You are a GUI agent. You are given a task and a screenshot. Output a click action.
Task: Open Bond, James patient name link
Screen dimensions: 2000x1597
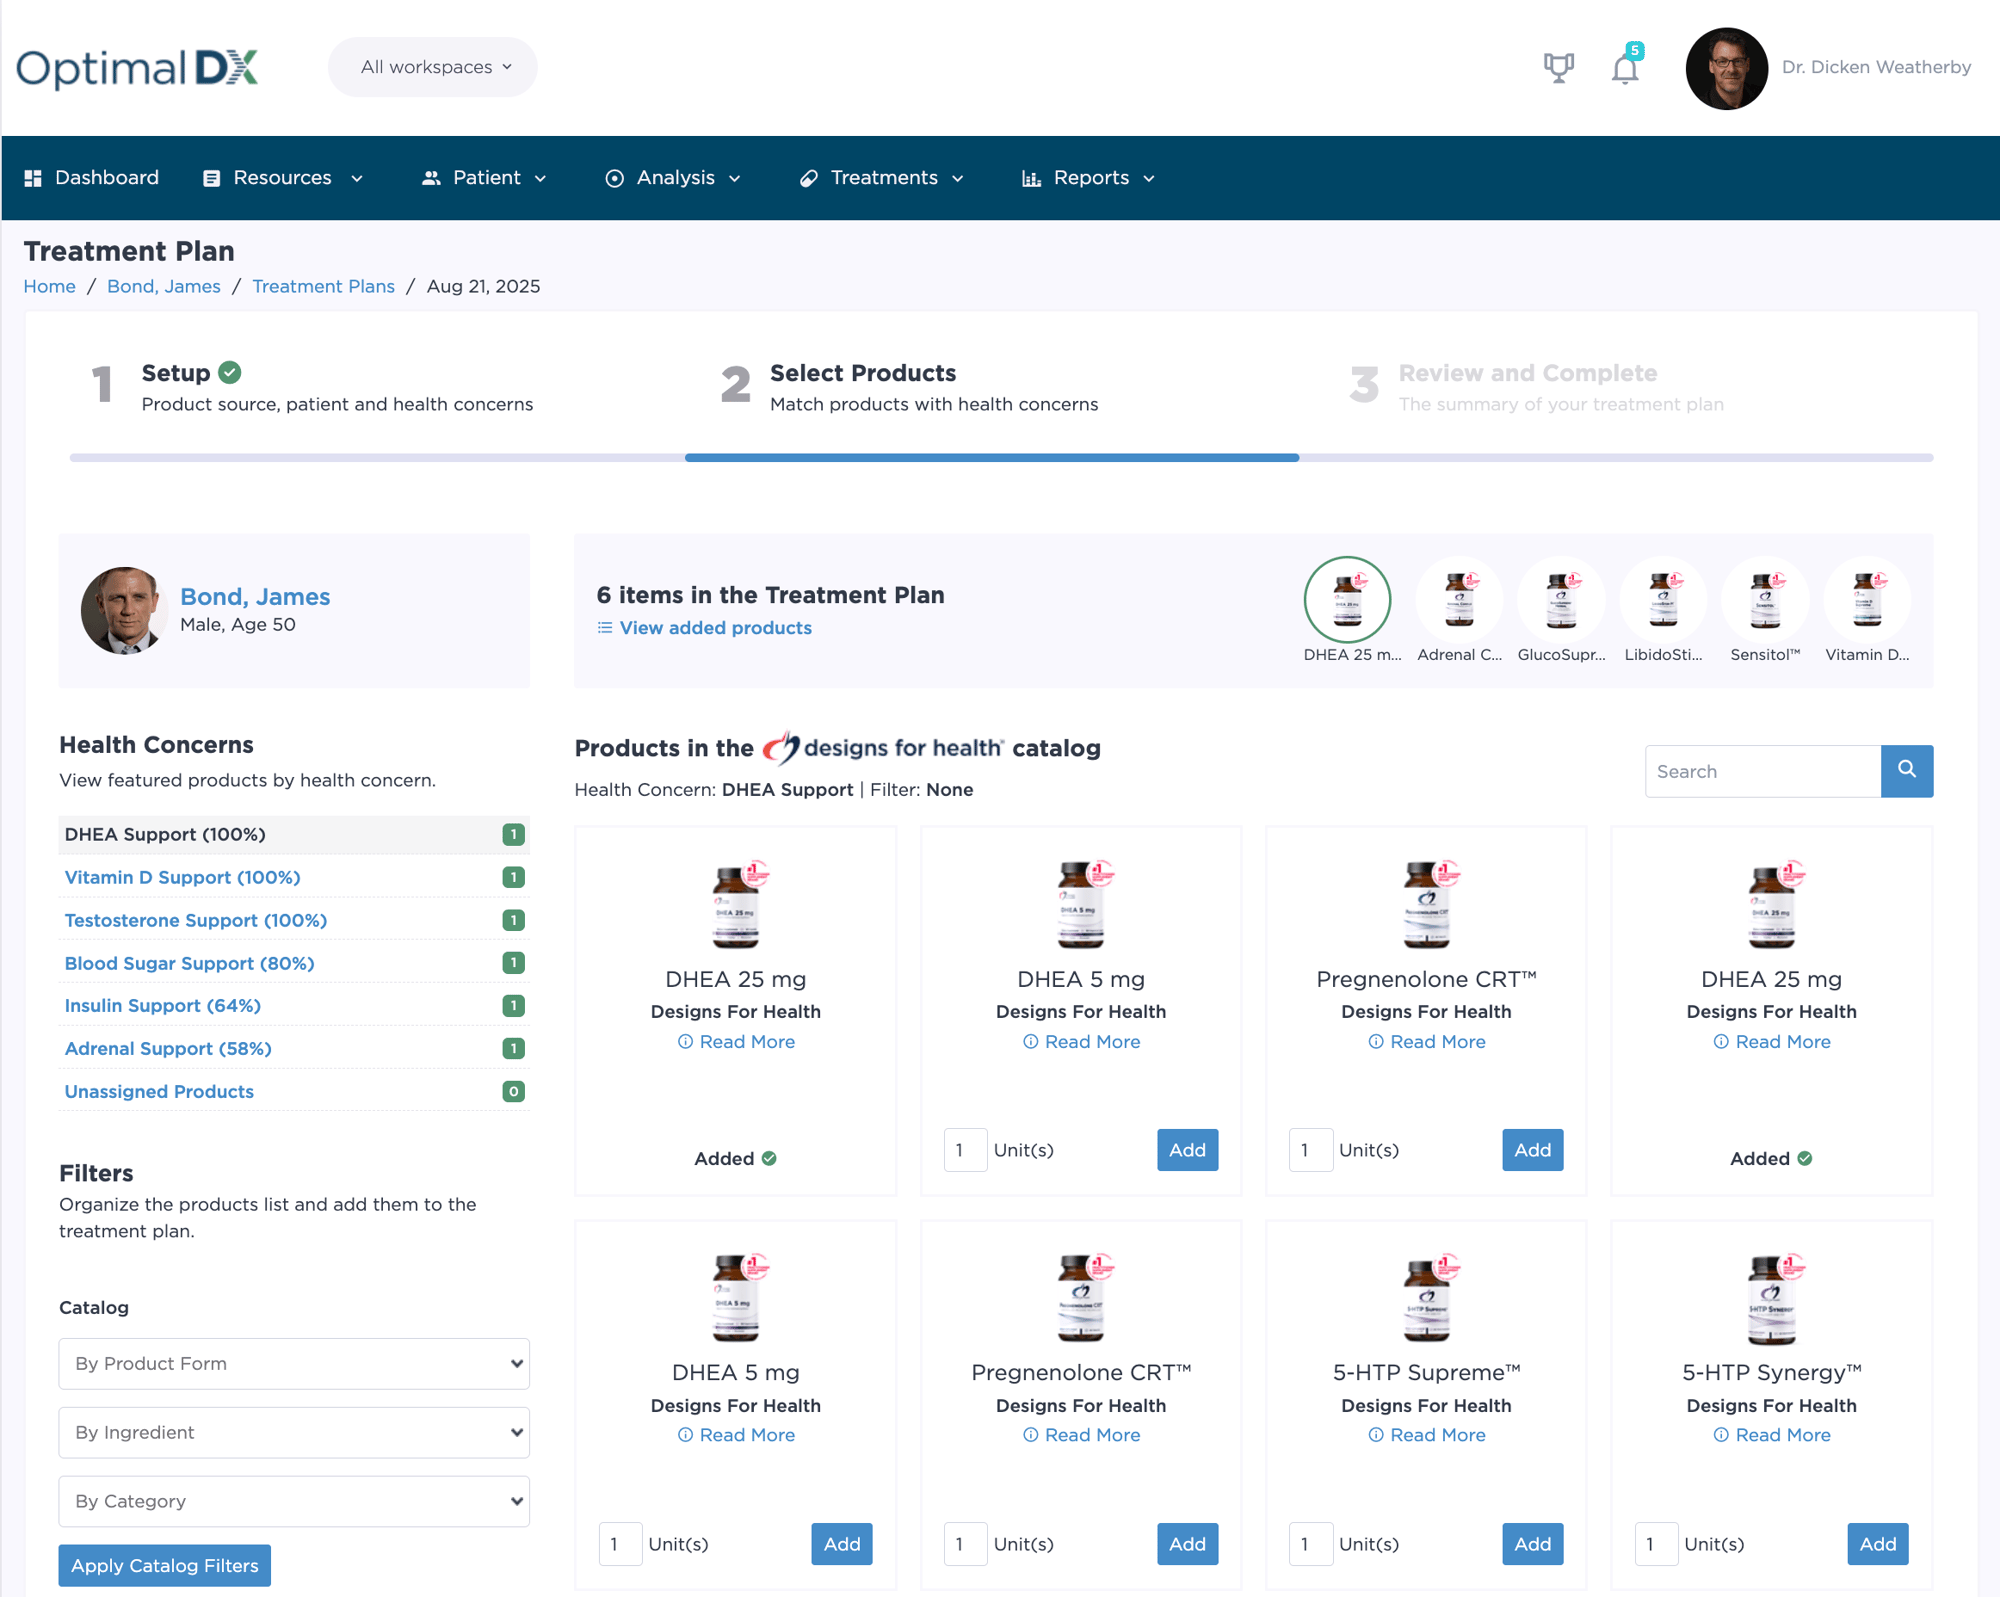click(255, 596)
